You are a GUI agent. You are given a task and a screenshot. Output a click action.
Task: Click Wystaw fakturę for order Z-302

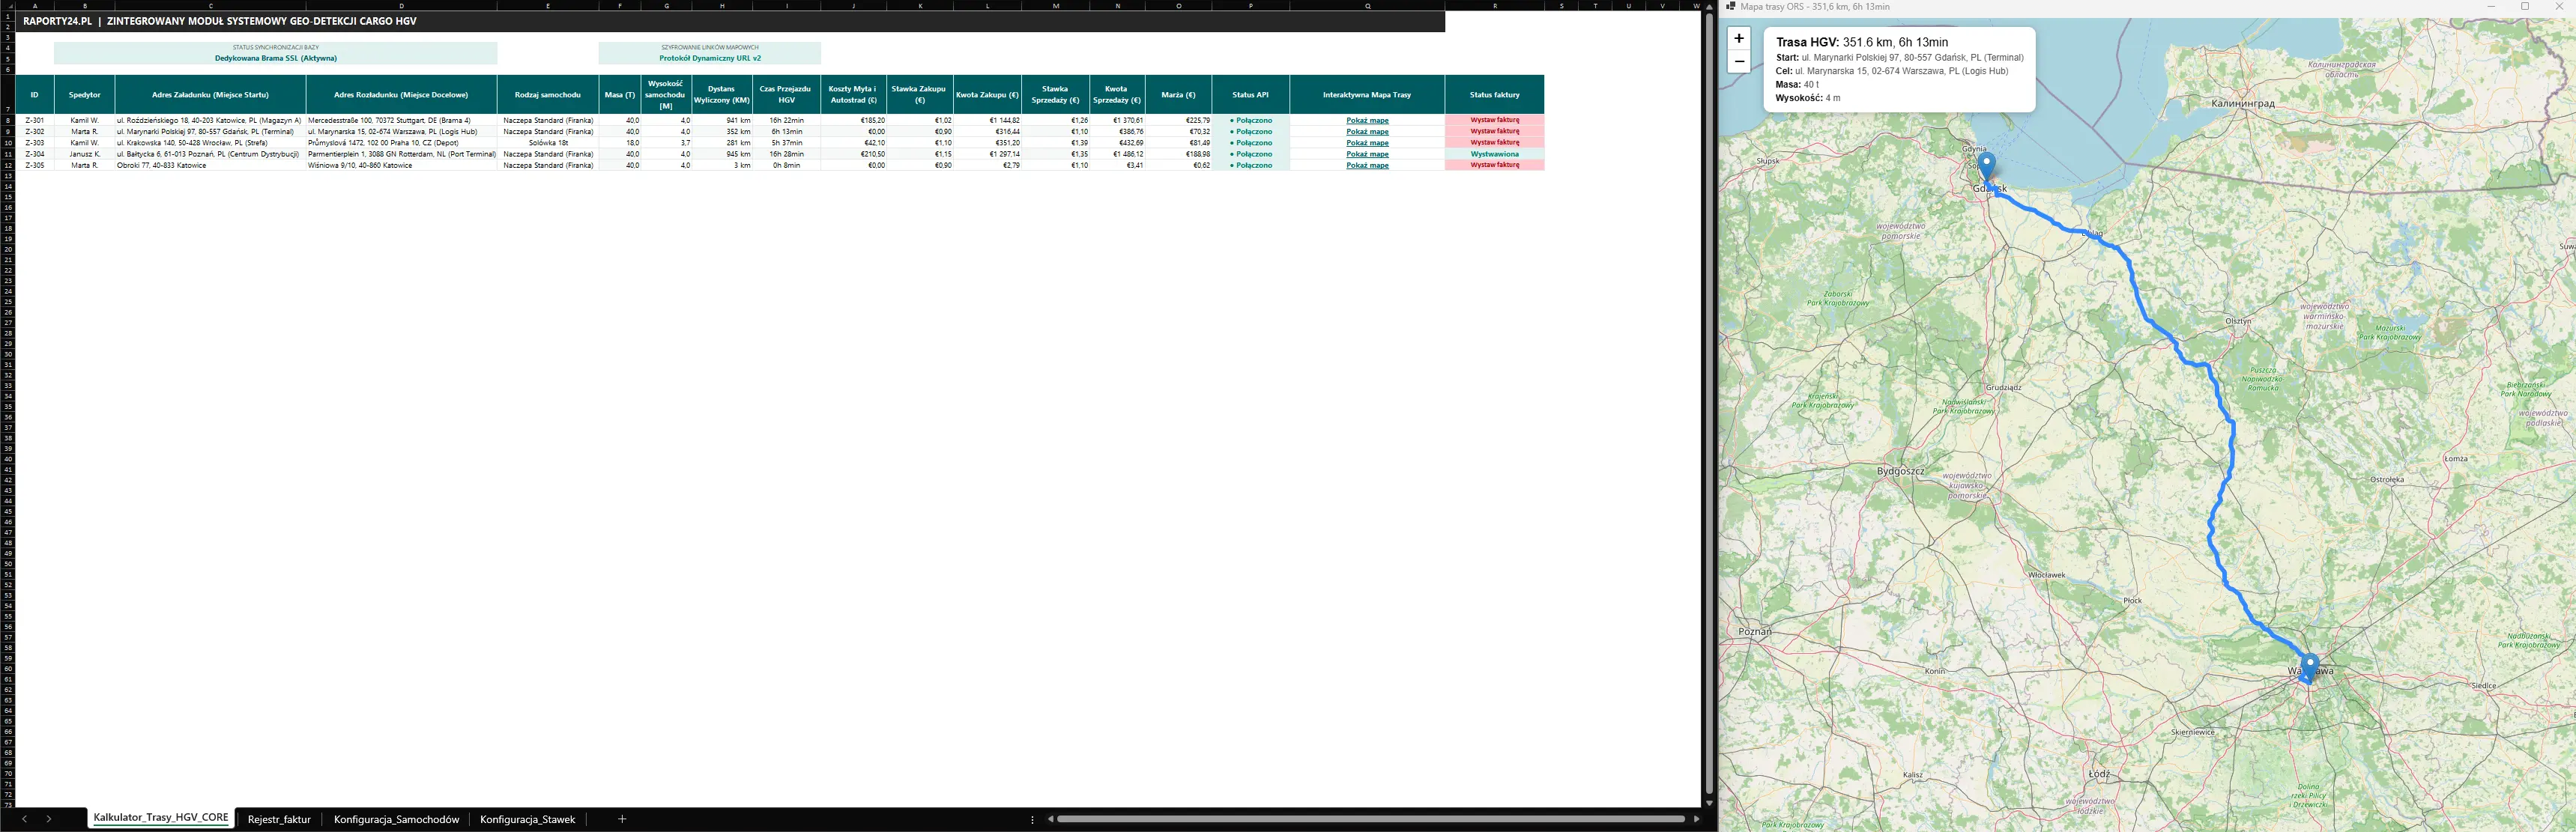tap(1494, 131)
